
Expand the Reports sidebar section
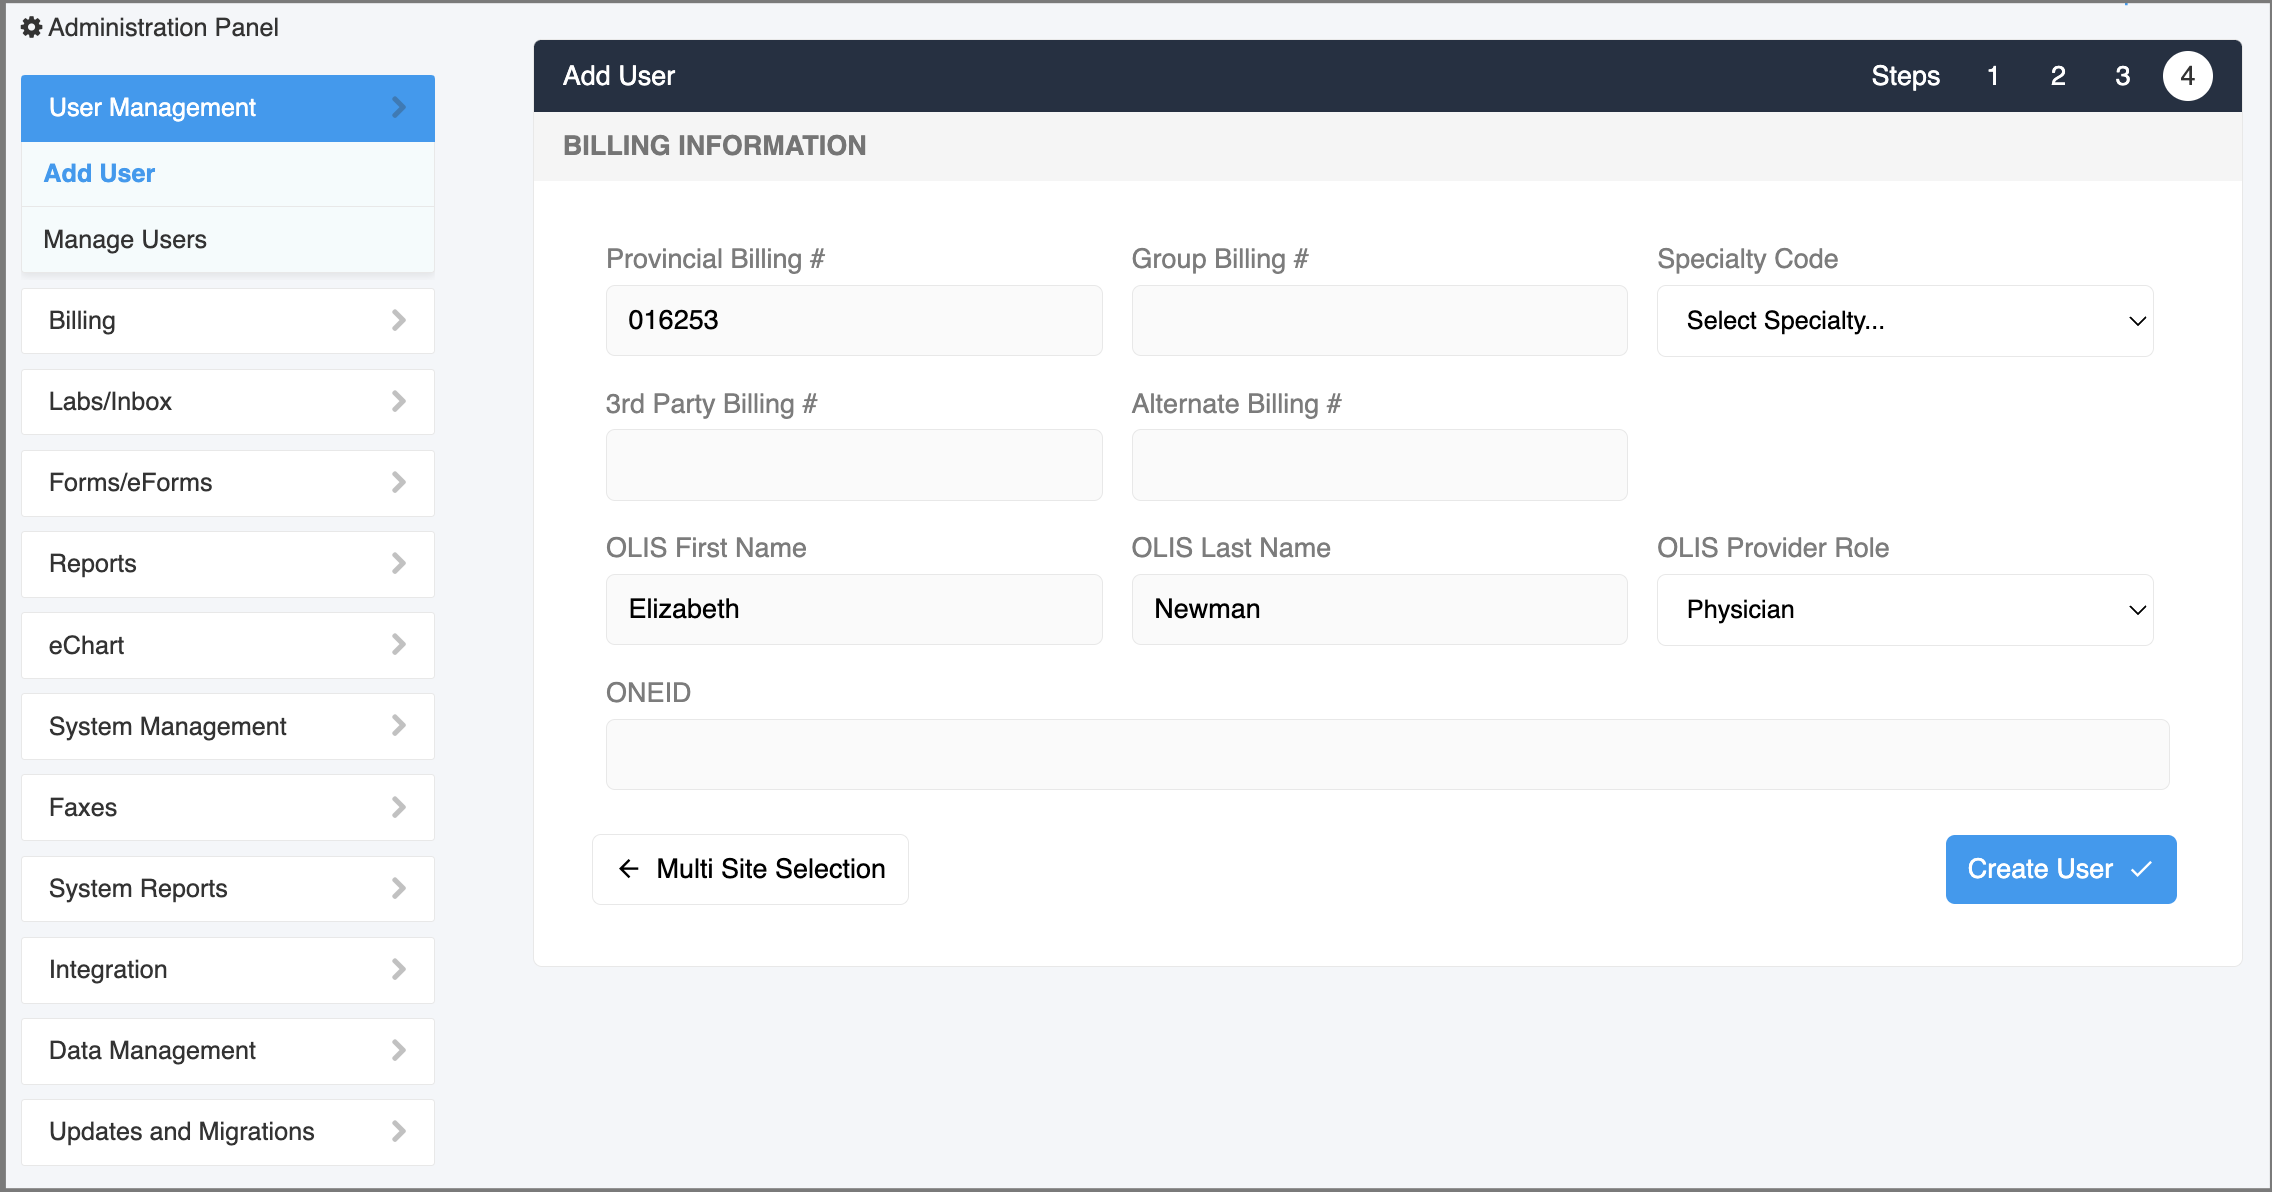pyautogui.click(x=228, y=563)
